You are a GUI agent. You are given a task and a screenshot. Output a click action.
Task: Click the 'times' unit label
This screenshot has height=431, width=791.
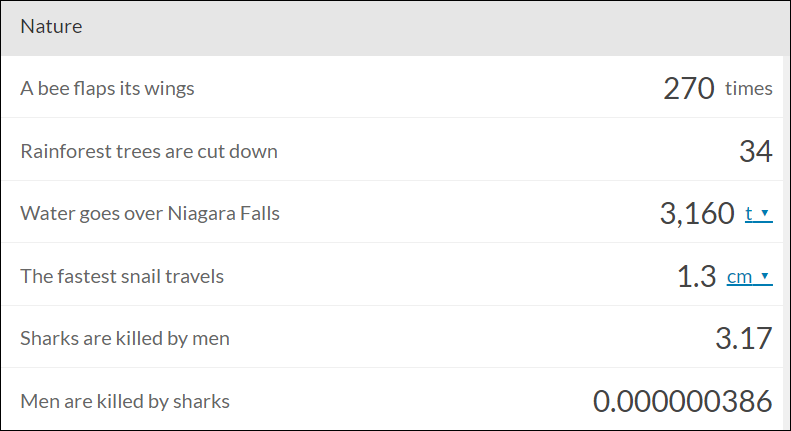pyautogui.click(x=749, y=88)
